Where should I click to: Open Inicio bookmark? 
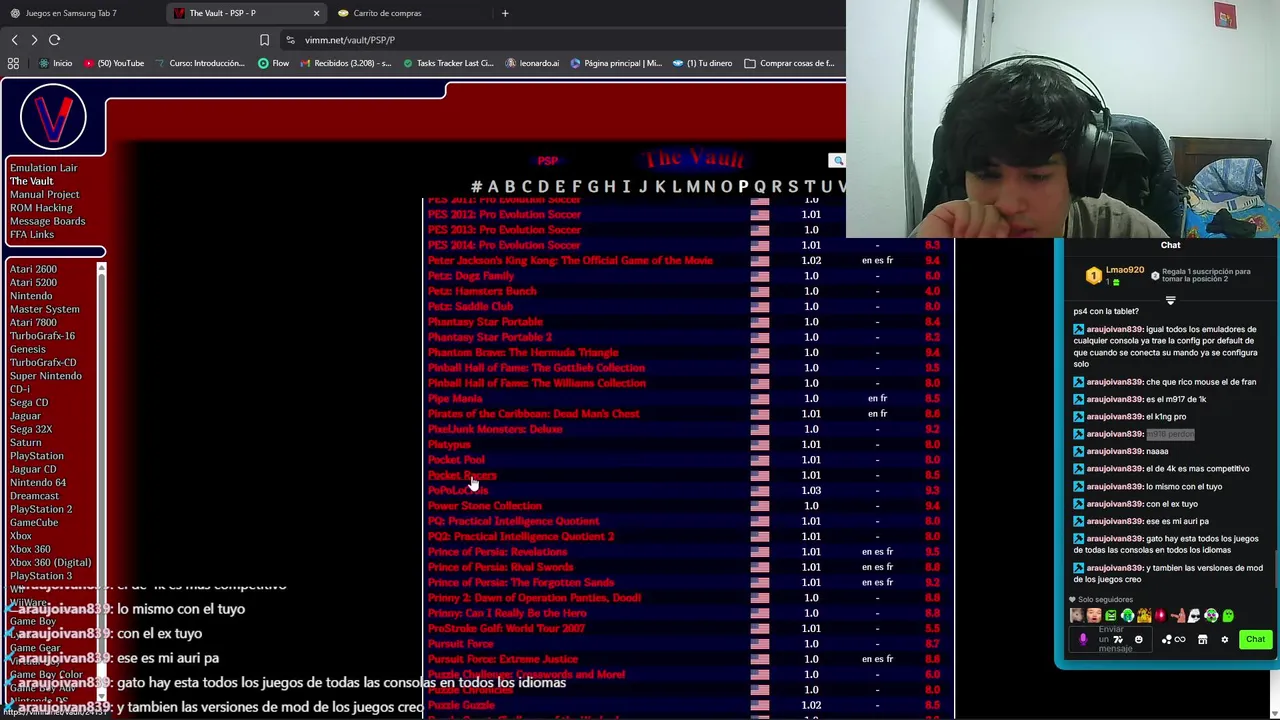(55, 63)
